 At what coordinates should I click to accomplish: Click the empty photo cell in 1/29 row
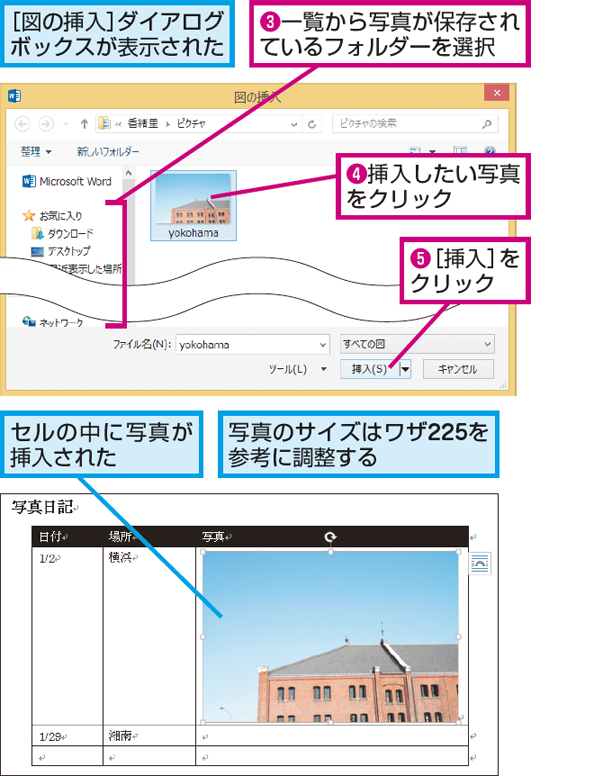pos(332,736)
